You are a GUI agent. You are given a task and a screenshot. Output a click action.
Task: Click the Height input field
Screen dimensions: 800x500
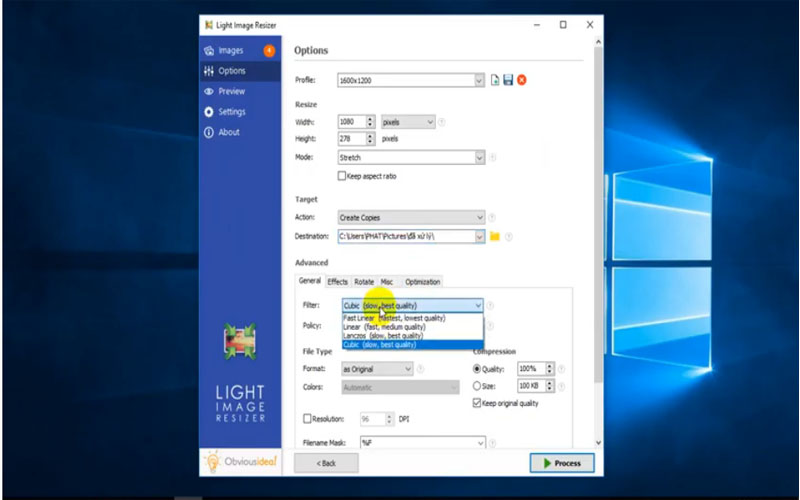tap(352, 138)
